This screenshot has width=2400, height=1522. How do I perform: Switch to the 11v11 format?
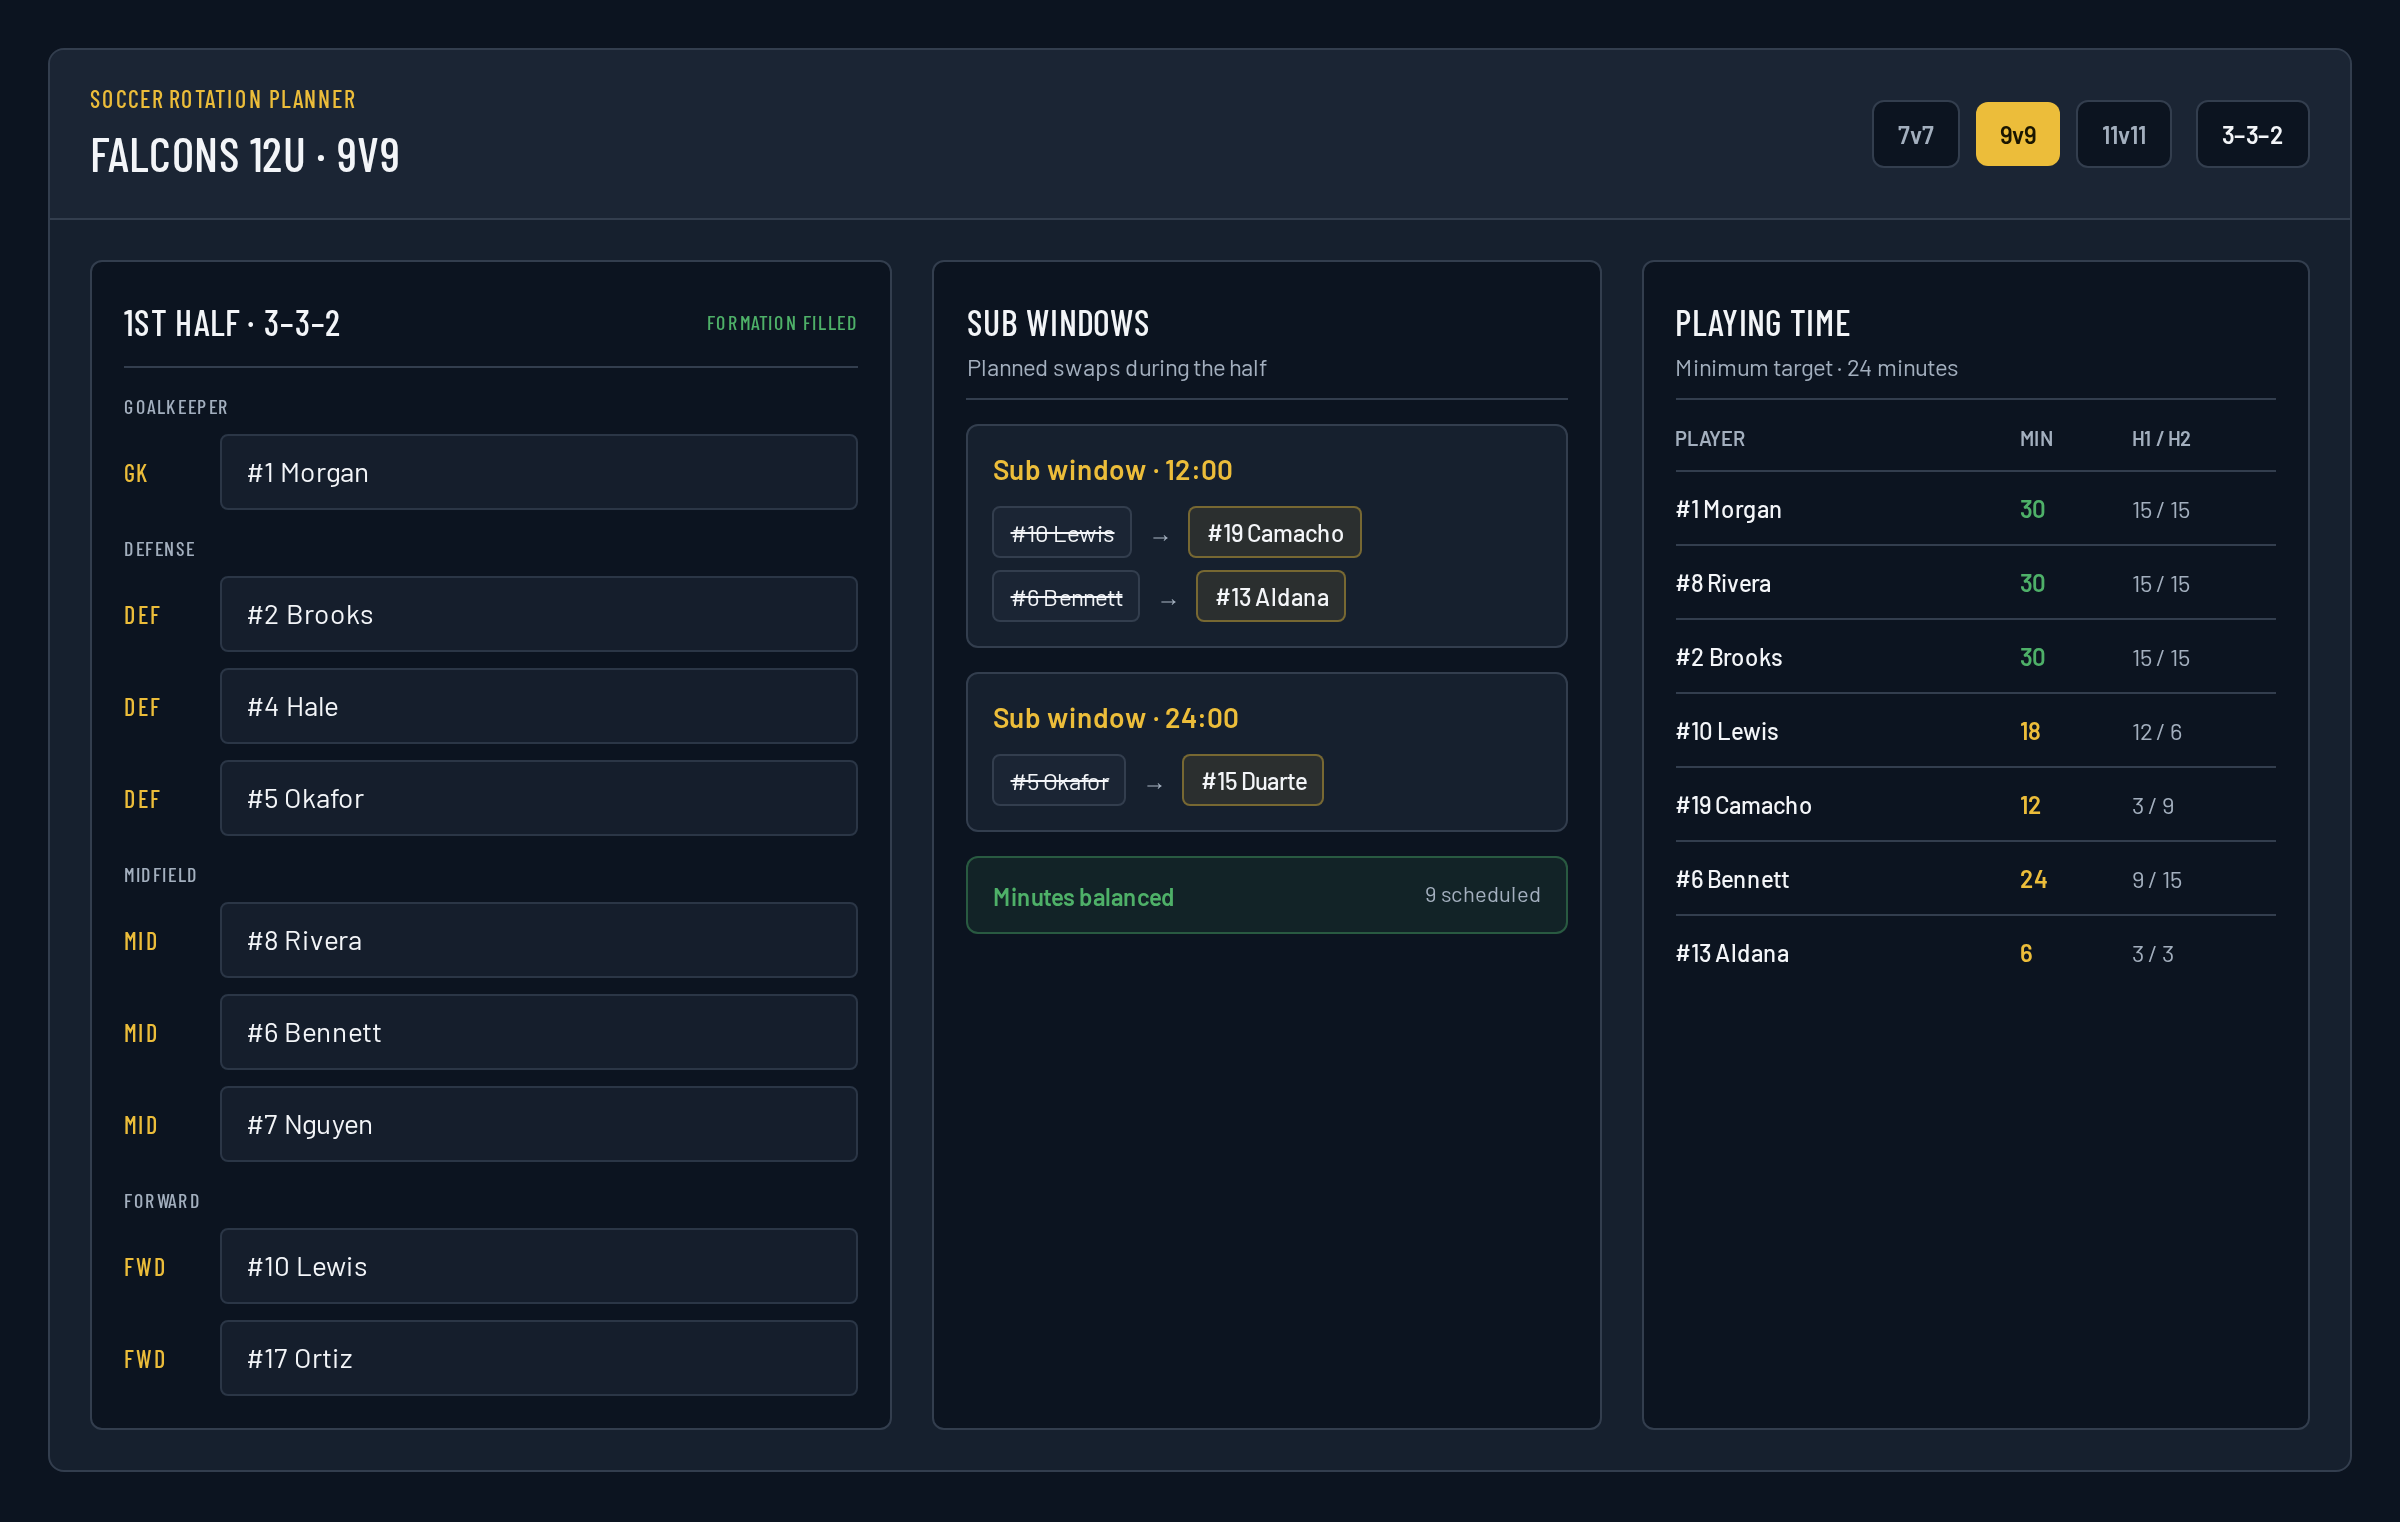tap(2123, 135)
